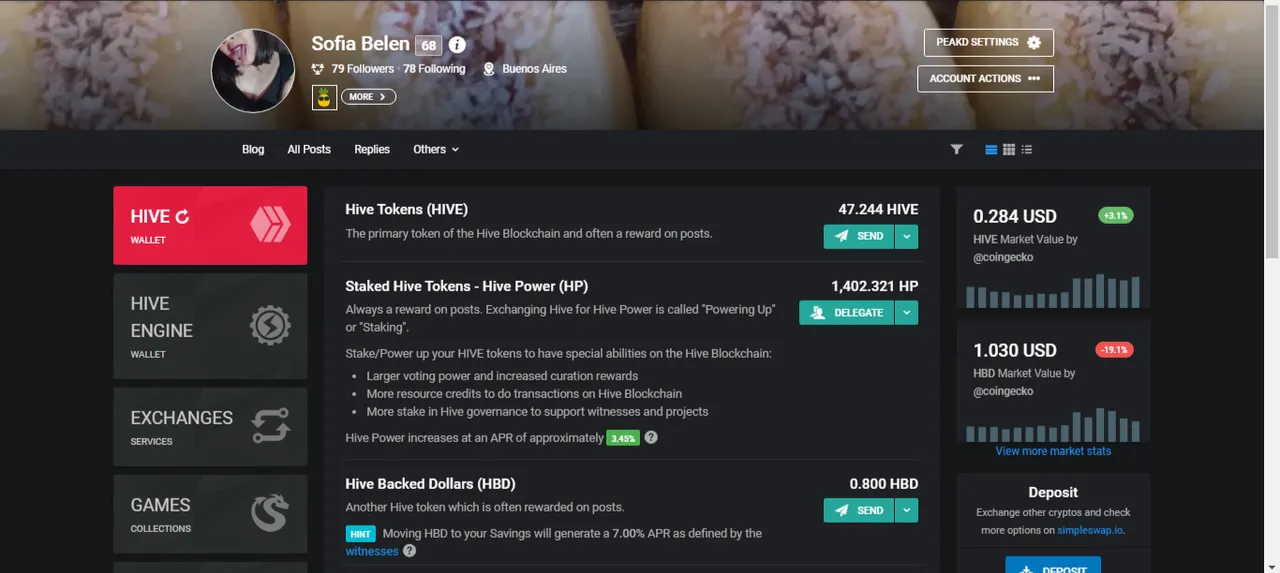Select the Games Collections sidebar tile
Viewport: 1280px width, 573px height.
point(210,514)
